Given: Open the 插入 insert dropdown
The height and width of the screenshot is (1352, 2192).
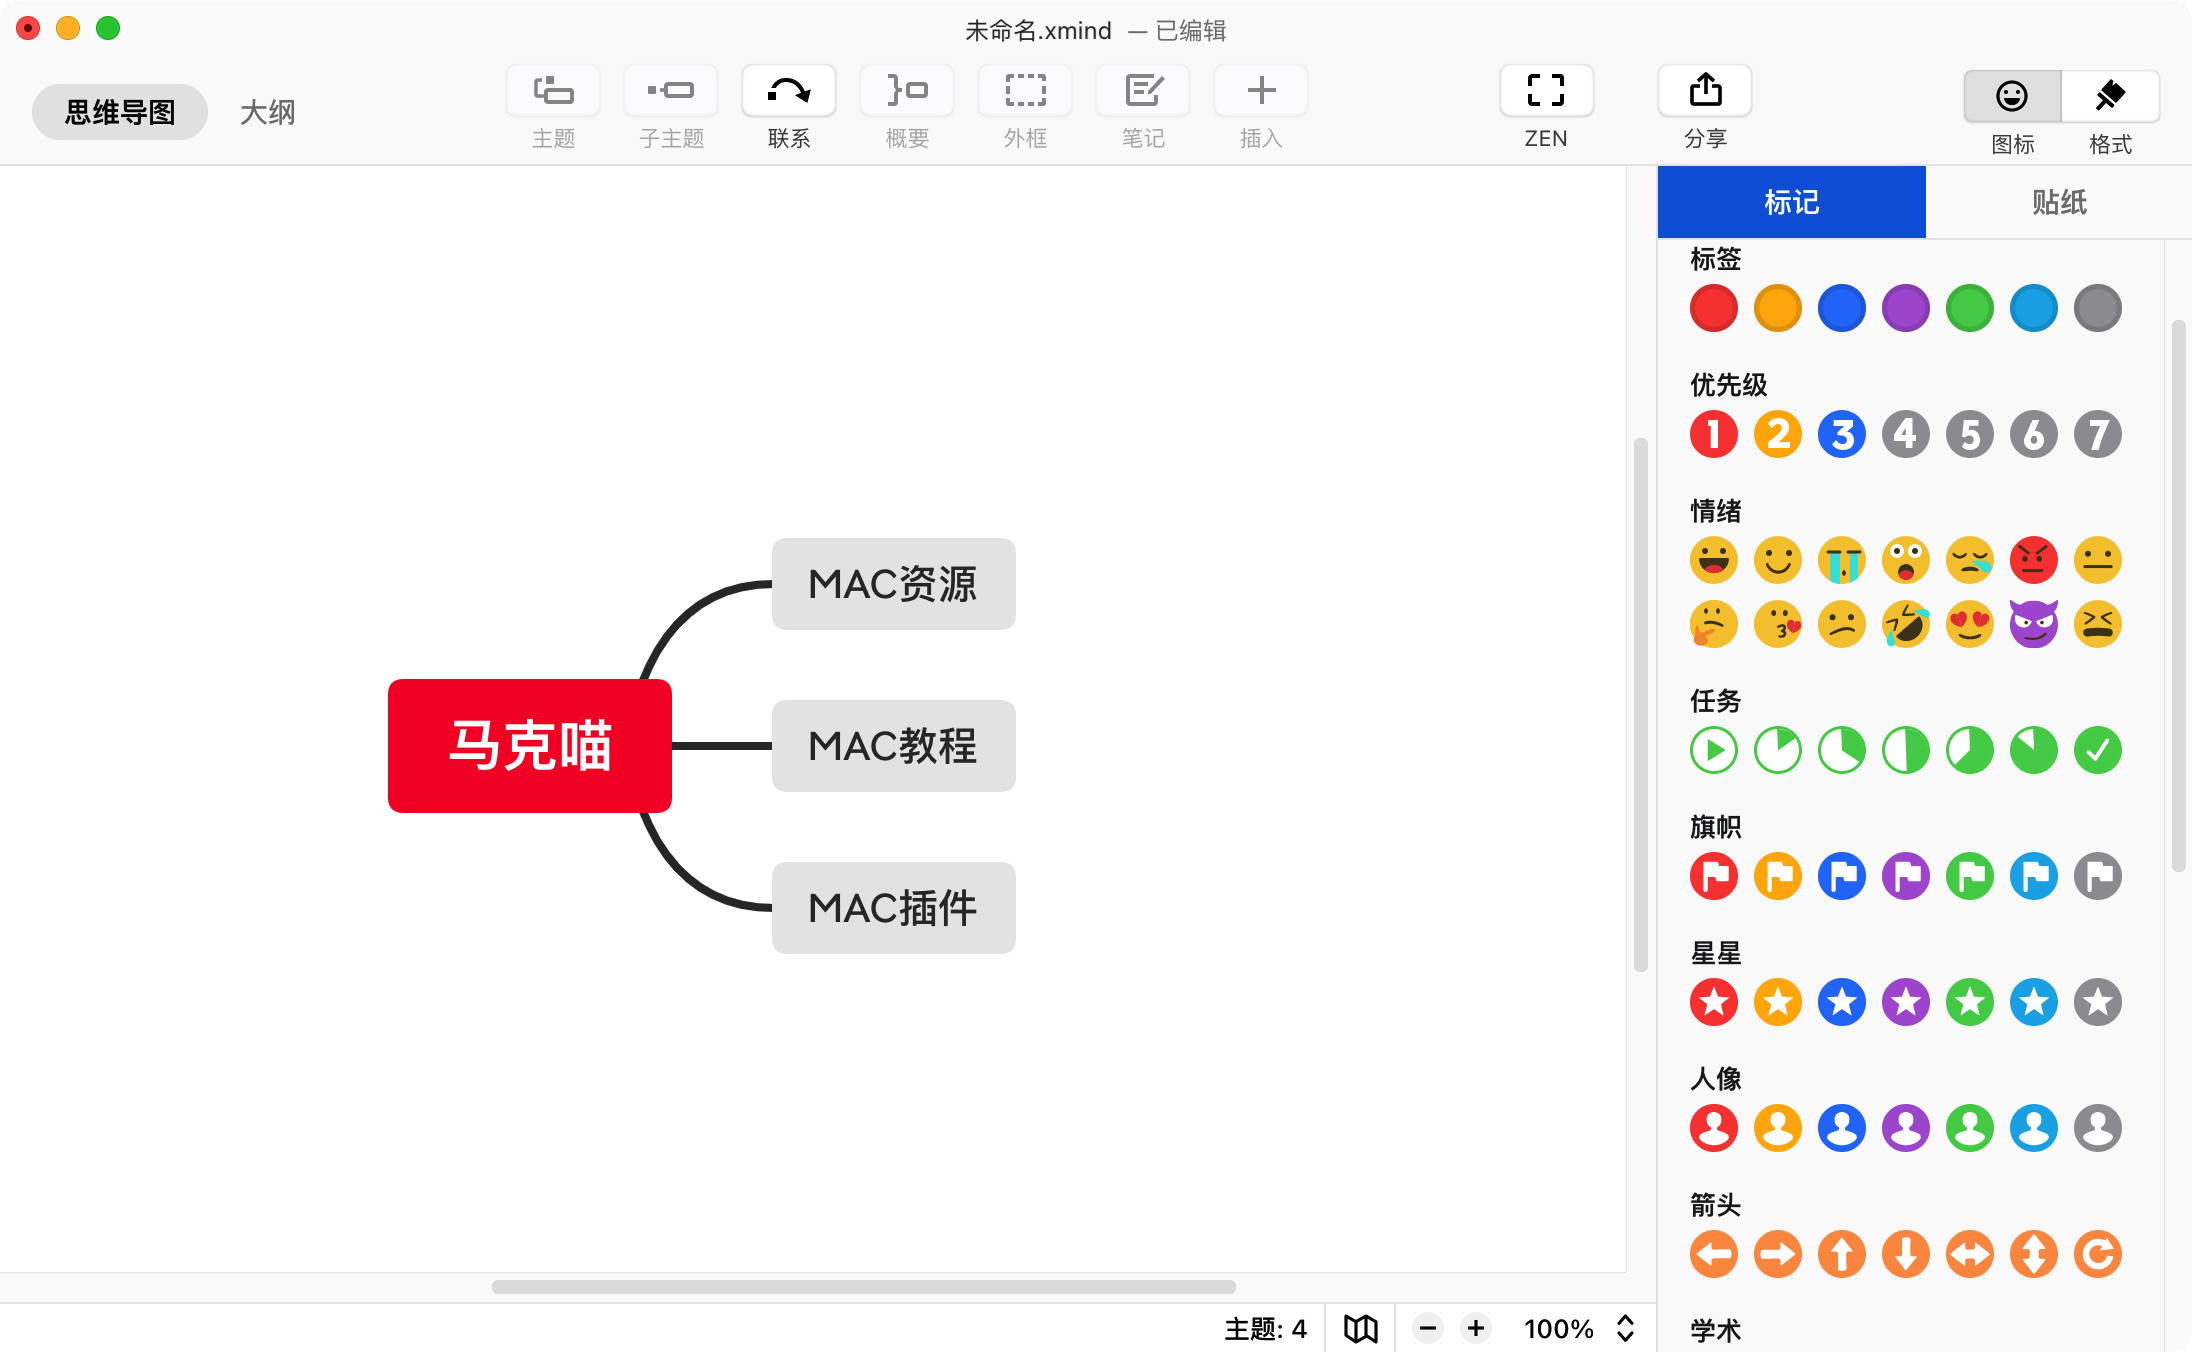Looking at the screenshot, I should click(1261, 92).
